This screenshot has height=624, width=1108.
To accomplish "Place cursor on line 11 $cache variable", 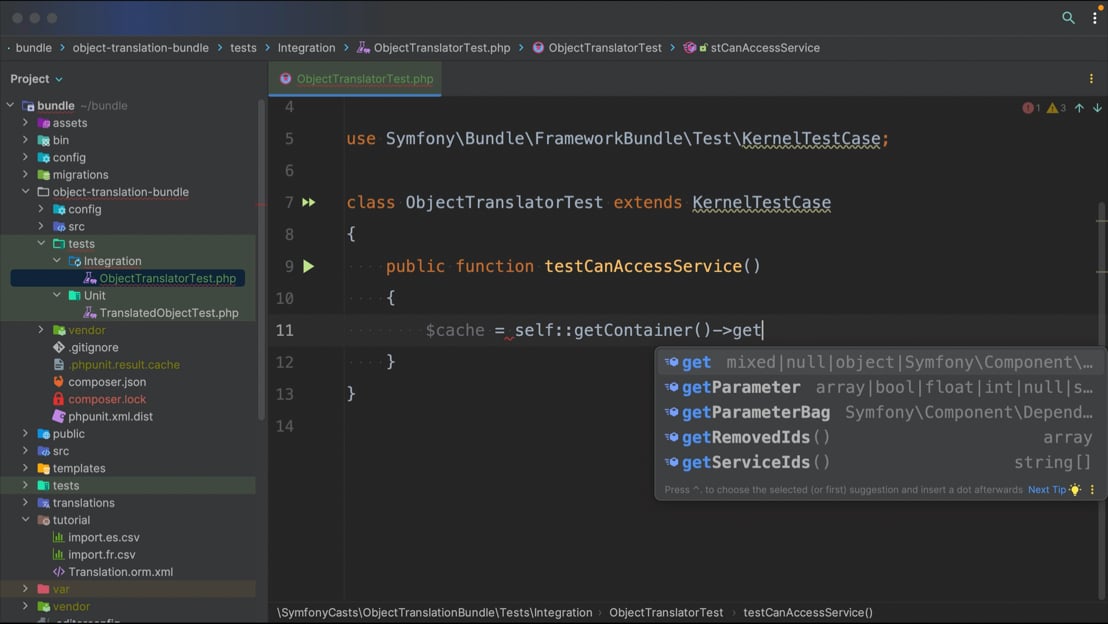I will pos(455,330).
